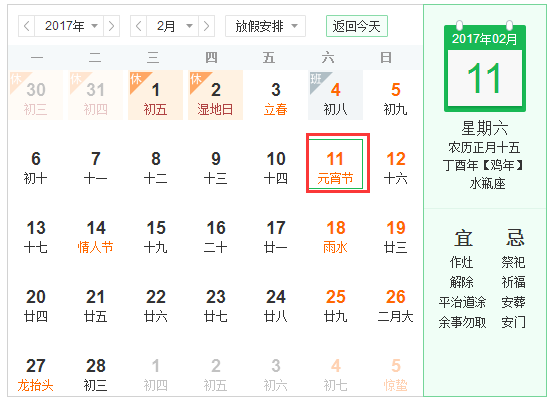Click the 水瓶座 zodiac text
Image resolution: width=559 pixels, height=402 pixels.
[x=487, y=184]
